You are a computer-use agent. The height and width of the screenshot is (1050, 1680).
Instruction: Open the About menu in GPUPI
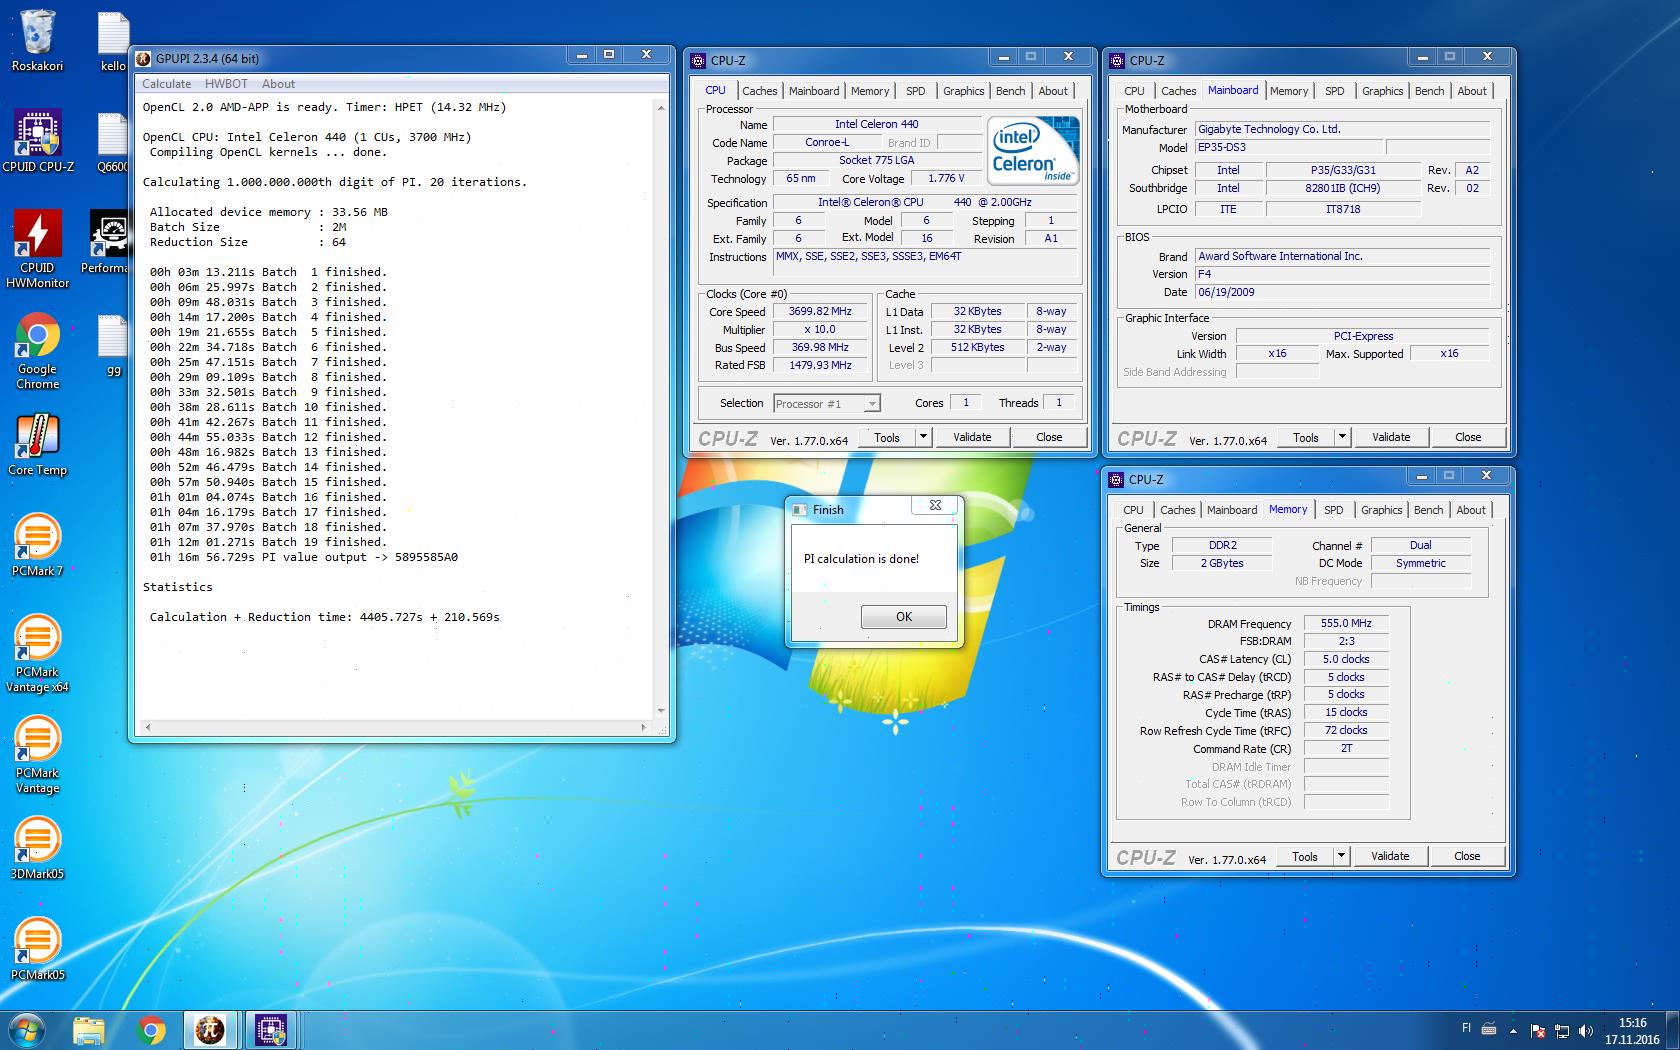pyautogui.click(x=278, y=84)
